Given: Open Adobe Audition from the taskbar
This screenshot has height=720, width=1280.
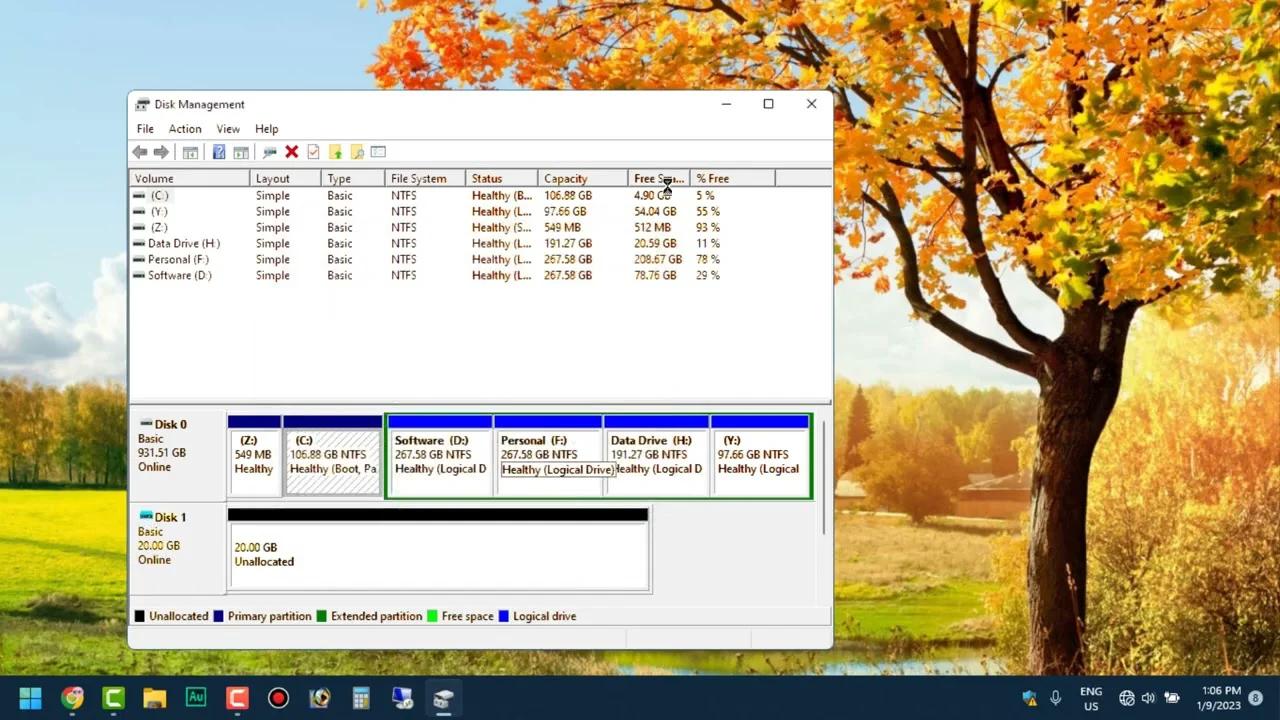Looking at the screenshot, I should click(x=195, y=697).
